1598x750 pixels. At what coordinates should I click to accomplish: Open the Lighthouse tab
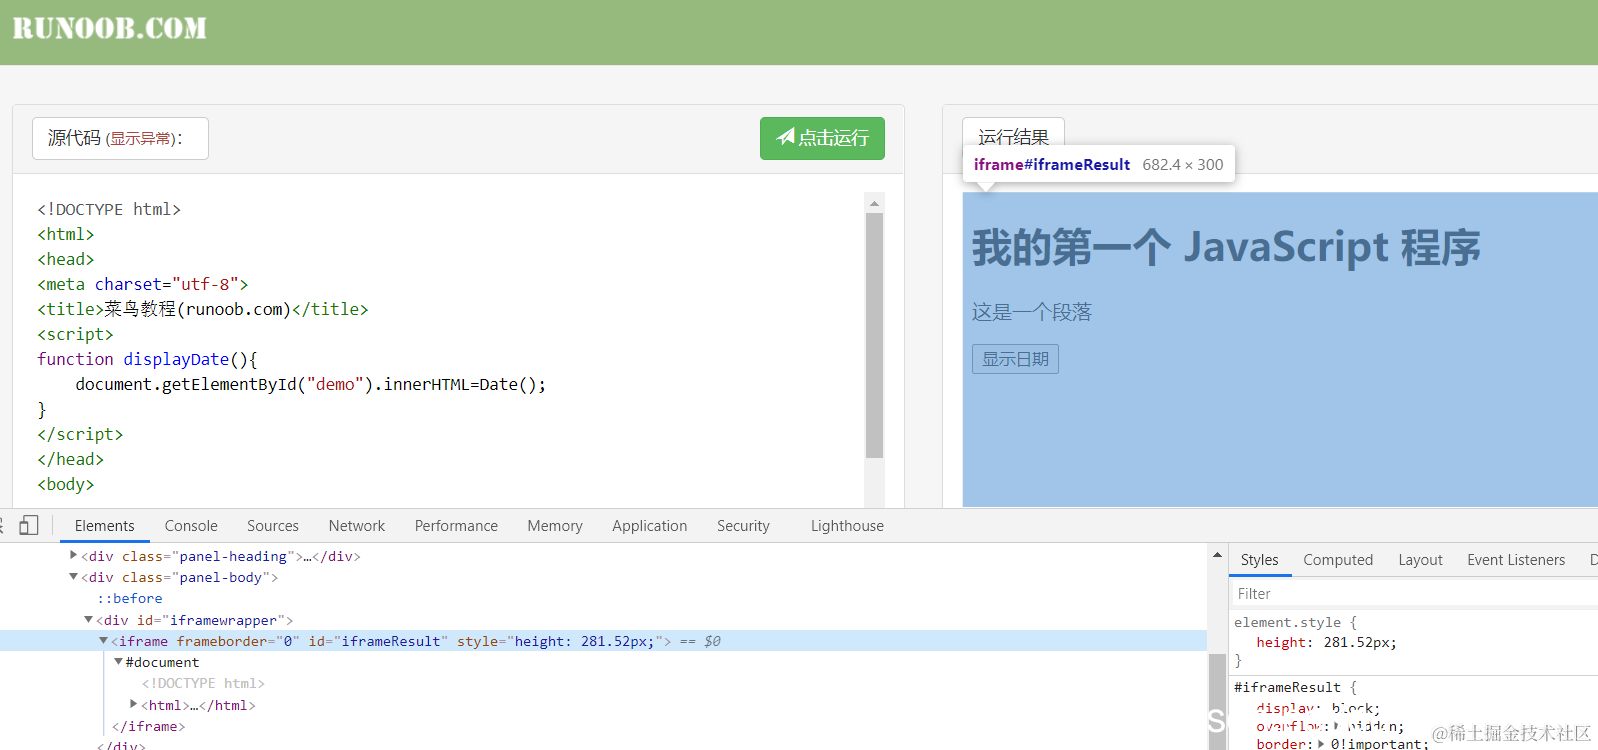847,526
